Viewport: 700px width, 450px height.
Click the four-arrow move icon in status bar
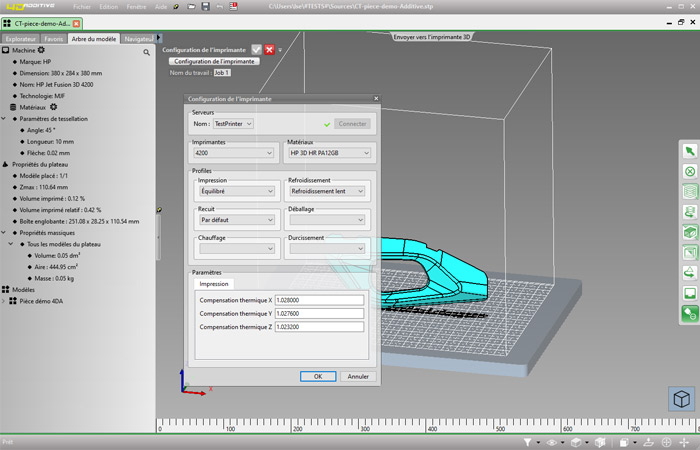point(684,442)
